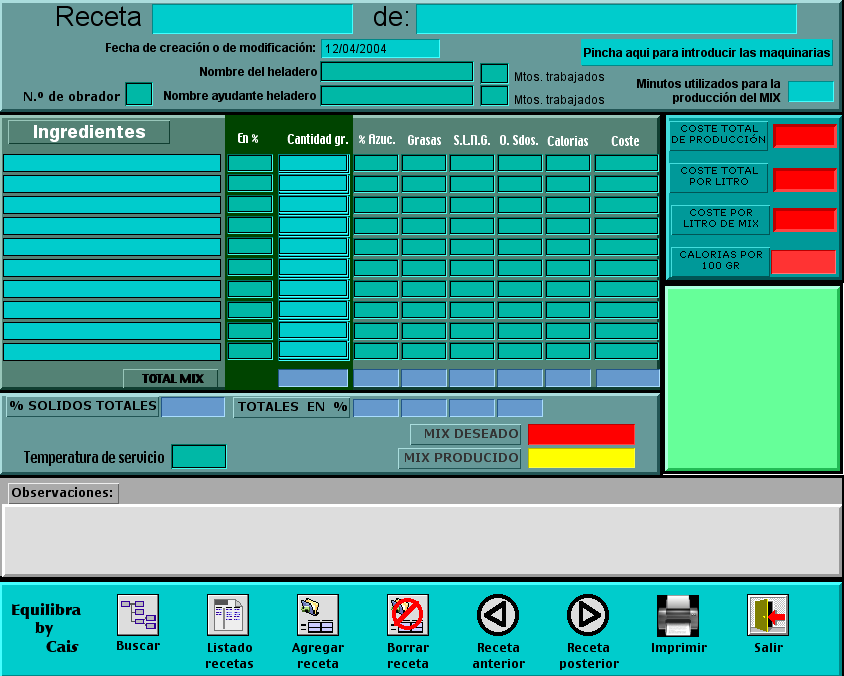Viewport: 844px width, 676px height.
Task: Click the 'O. Sdos.' column header
Action: pyautogui.click(x=519, y=140)
